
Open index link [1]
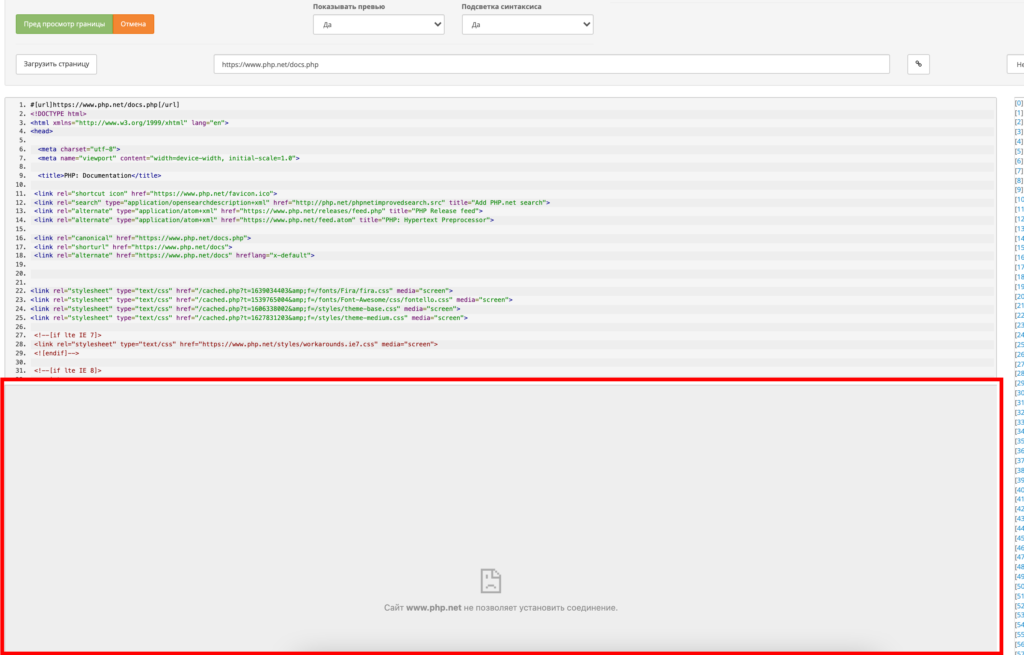tap(1019, 113)
